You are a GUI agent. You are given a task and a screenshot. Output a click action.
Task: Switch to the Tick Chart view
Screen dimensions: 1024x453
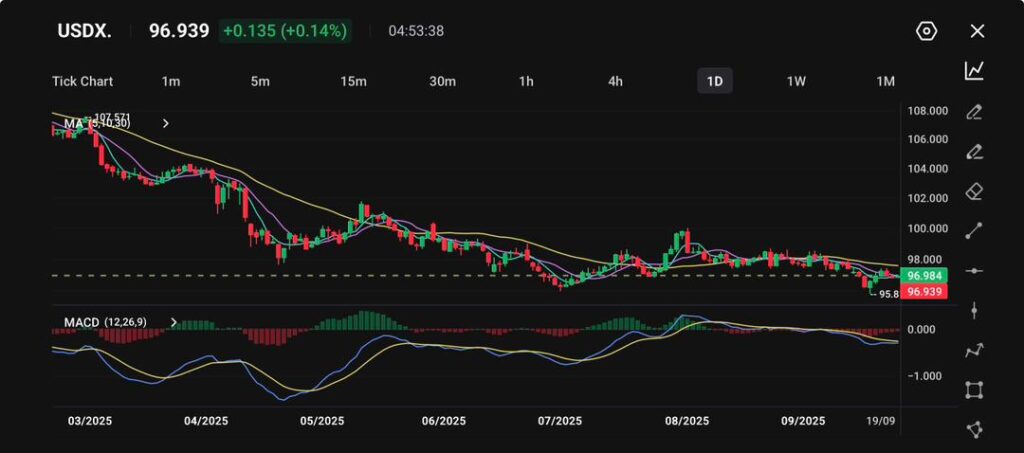82,81
